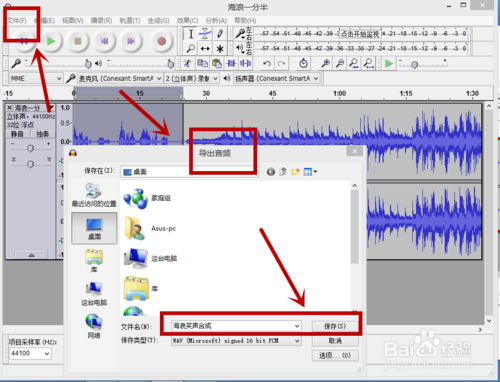
Task: Click the 文件名 filename input field
Action: point(236,326)
